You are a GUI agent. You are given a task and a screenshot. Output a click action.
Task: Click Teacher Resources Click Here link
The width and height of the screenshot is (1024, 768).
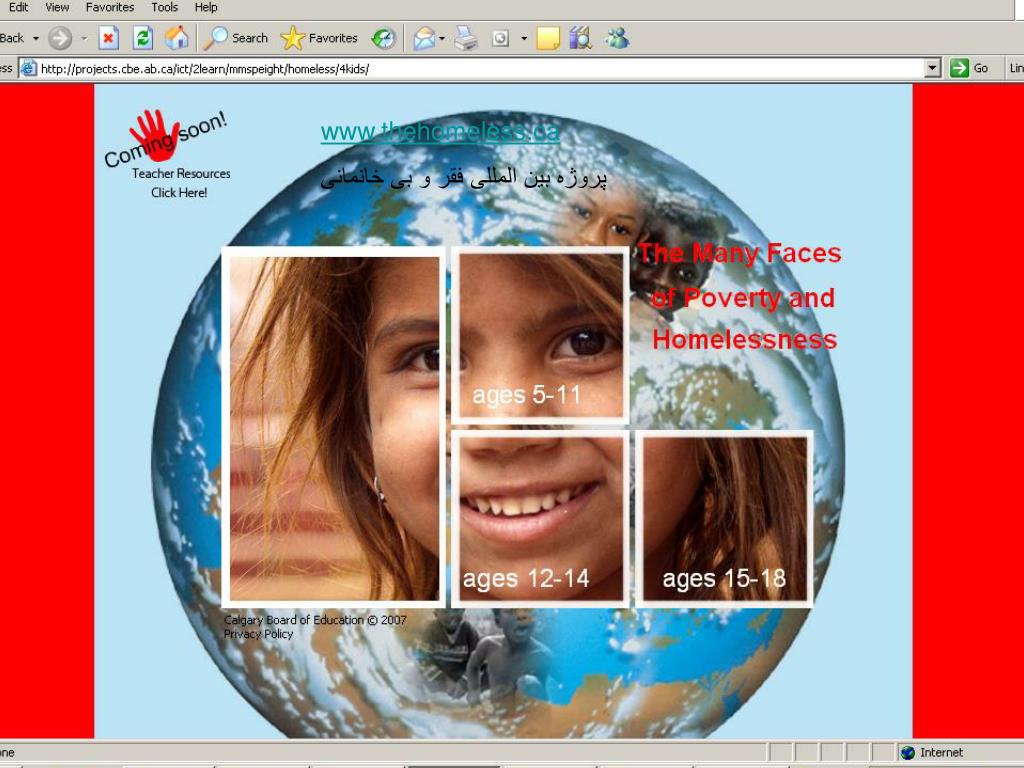point(180,183)
